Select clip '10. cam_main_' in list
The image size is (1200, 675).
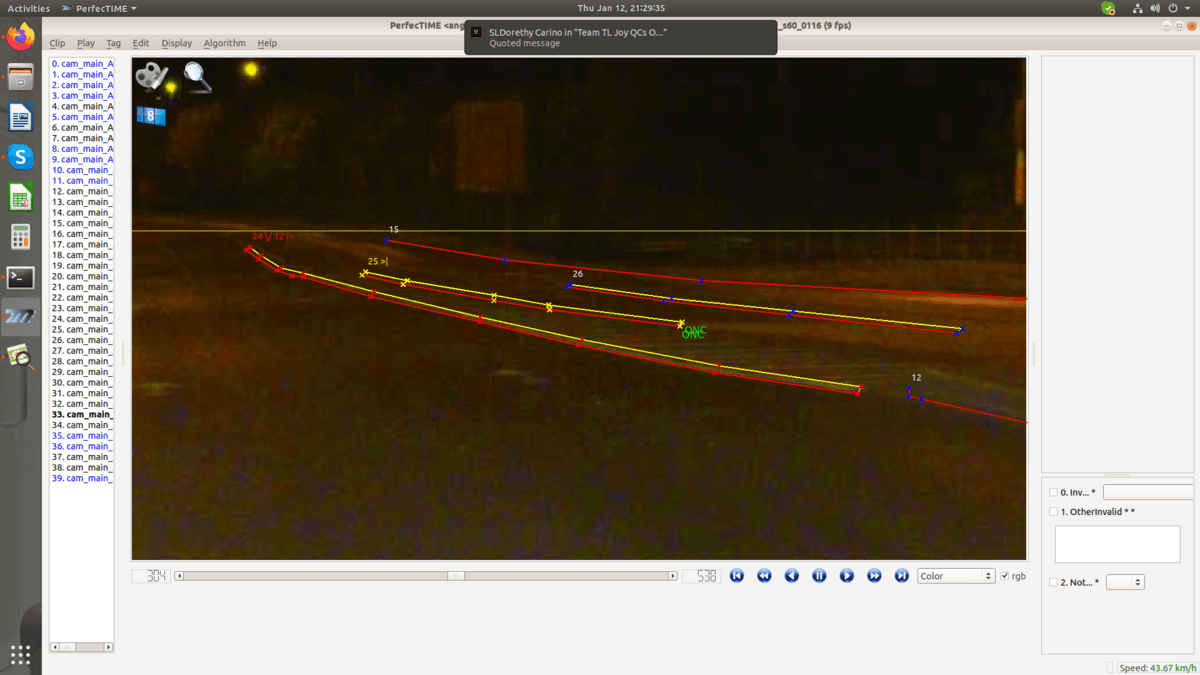[82, 170]
